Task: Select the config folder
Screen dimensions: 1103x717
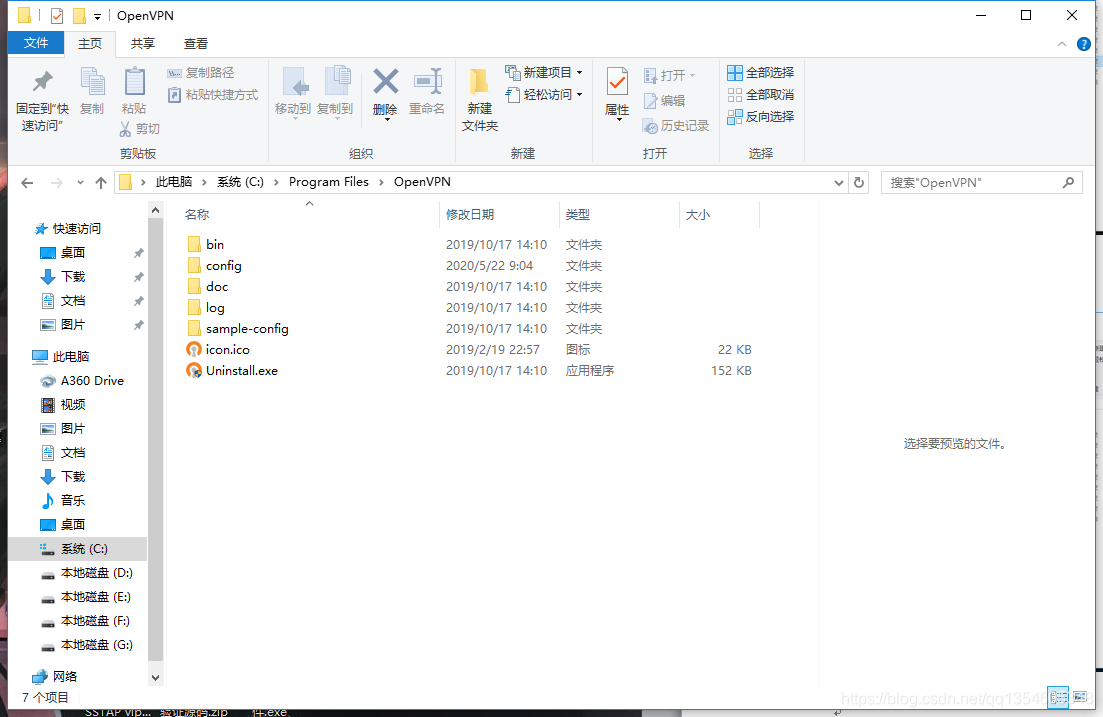Action: coord(215,265)
